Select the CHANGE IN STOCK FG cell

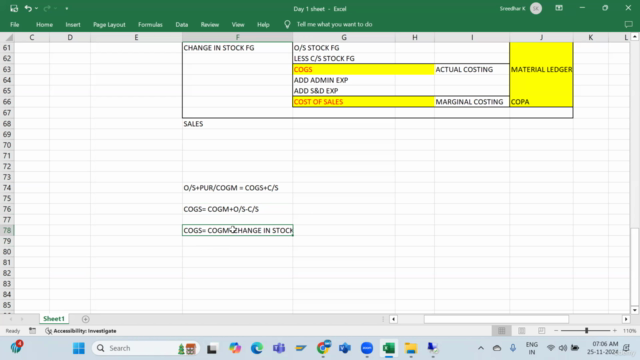click(238, 48)
